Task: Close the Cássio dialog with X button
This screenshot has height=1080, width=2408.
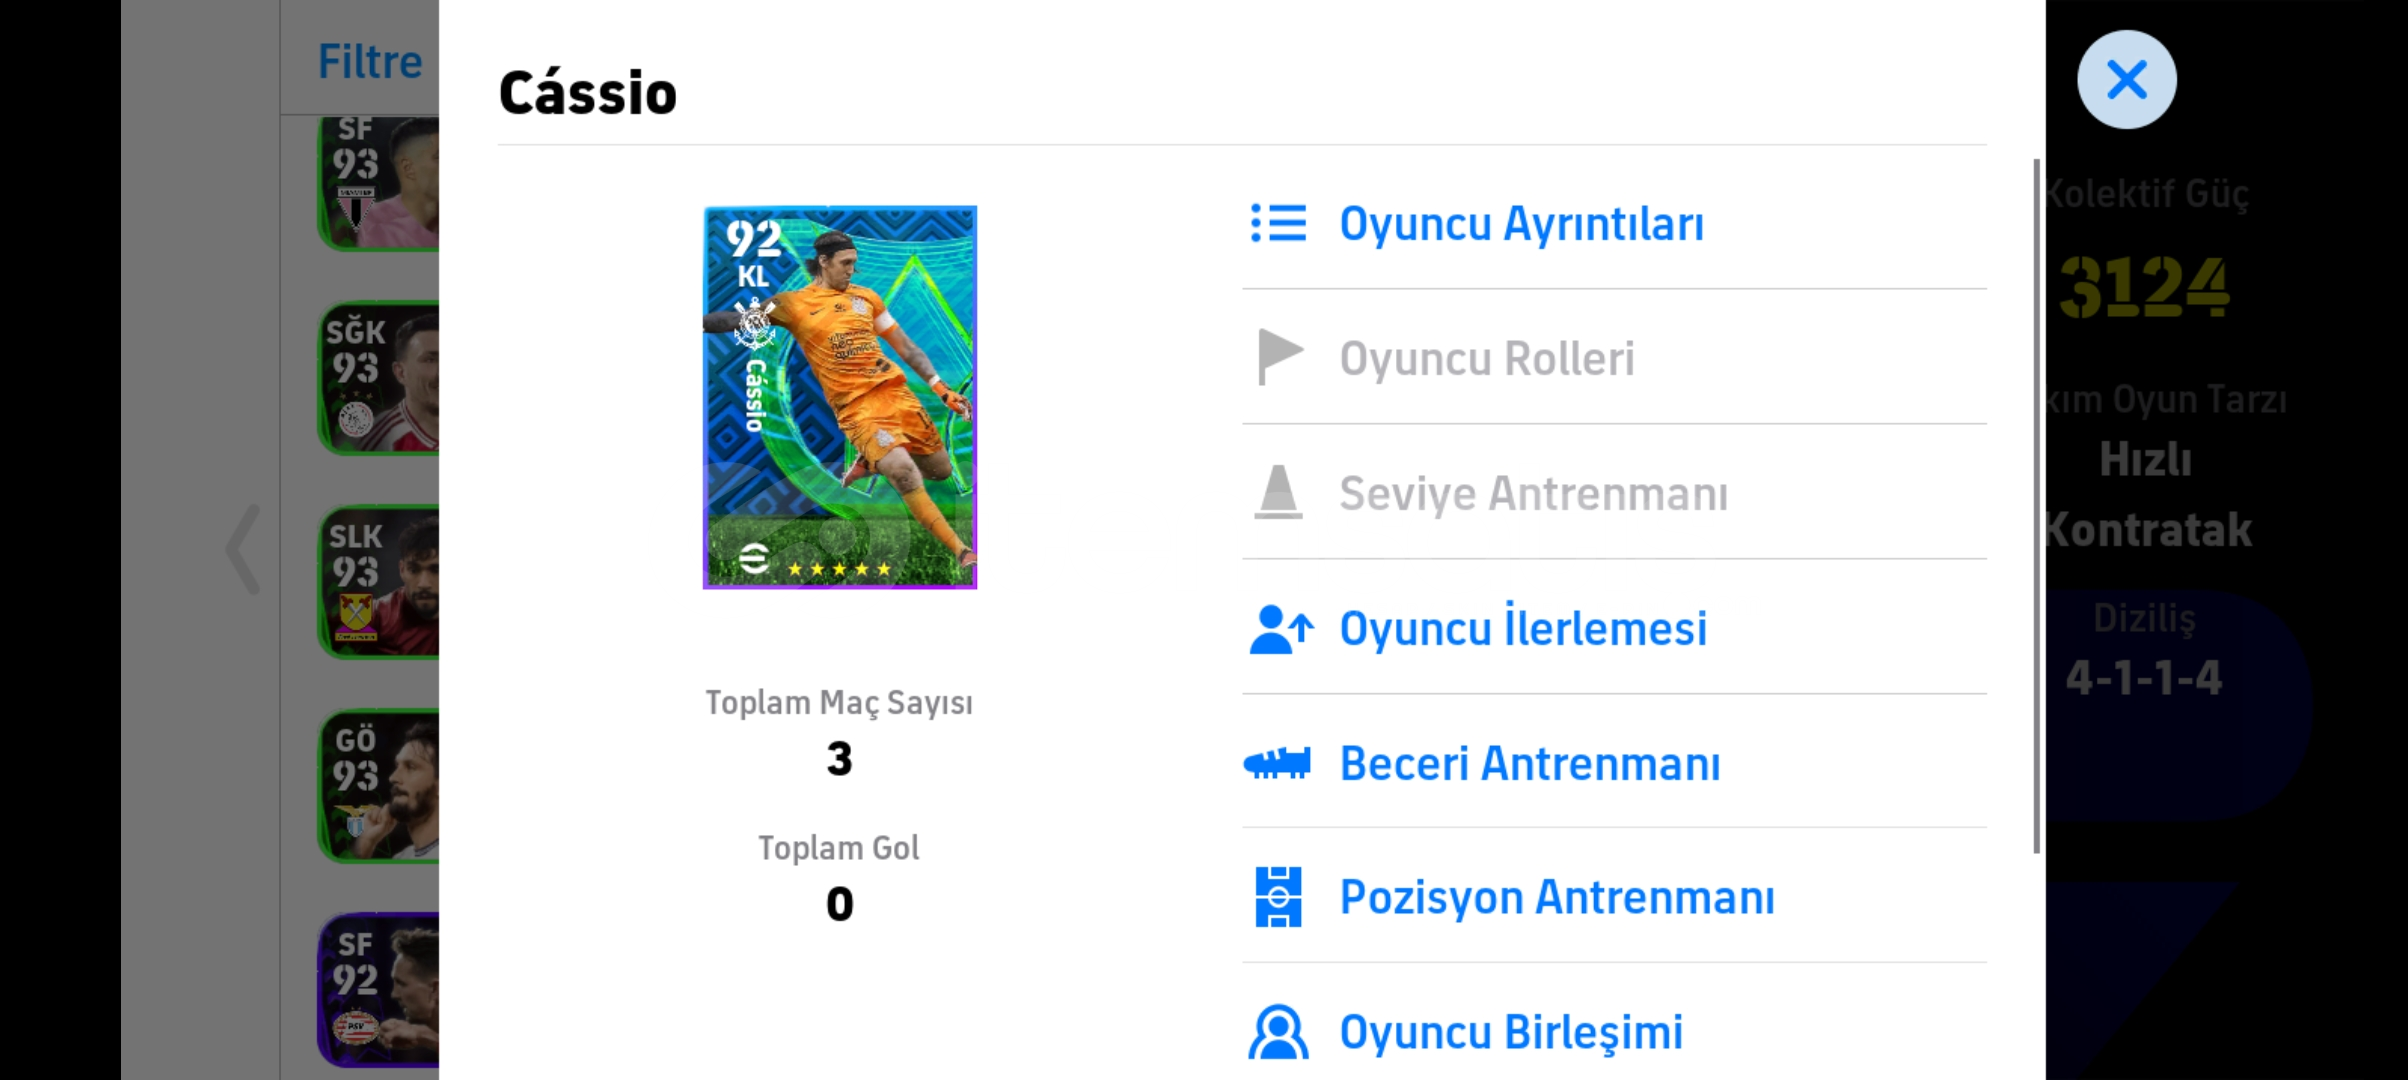Action: 2126,79
